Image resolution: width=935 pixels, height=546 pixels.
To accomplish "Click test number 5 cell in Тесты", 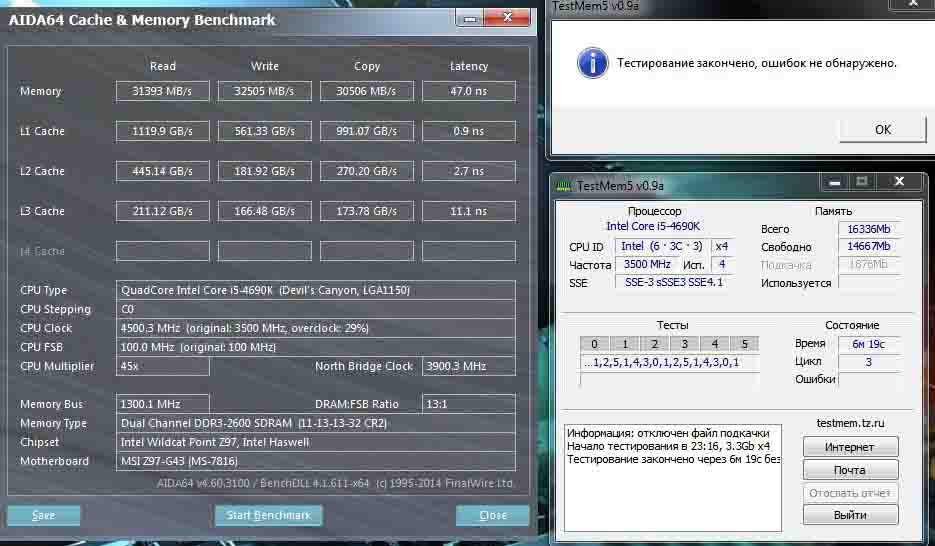I will (x=745, y=344).
